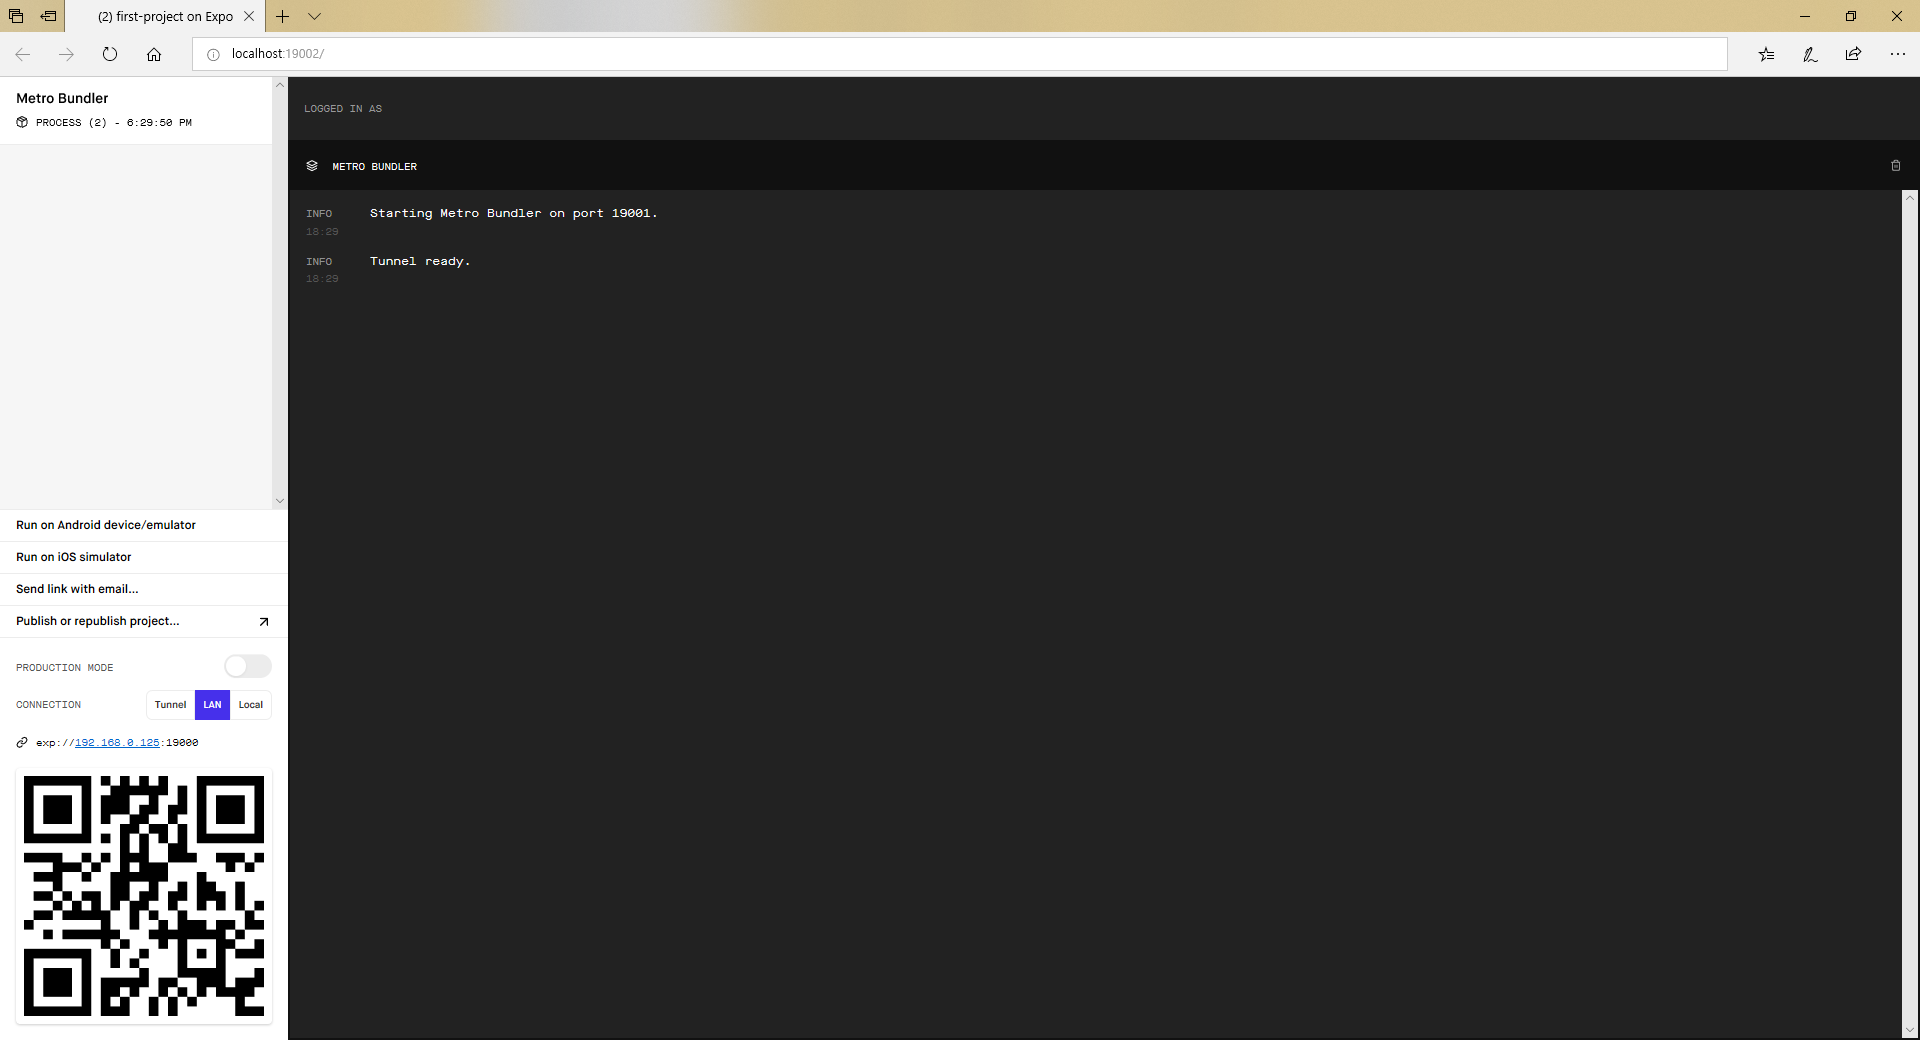This screenshot has height=1040, width=1920.
Task: Open a new browser tab
Action: click(283, 16)
